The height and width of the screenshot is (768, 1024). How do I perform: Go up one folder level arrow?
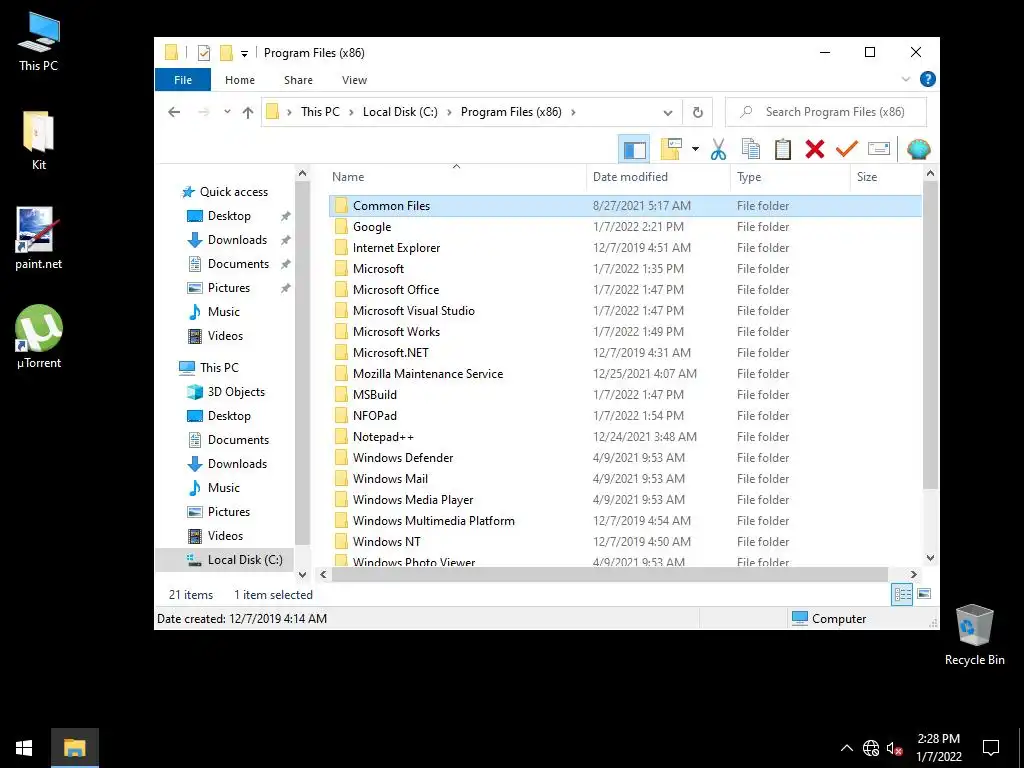[248, 112]
